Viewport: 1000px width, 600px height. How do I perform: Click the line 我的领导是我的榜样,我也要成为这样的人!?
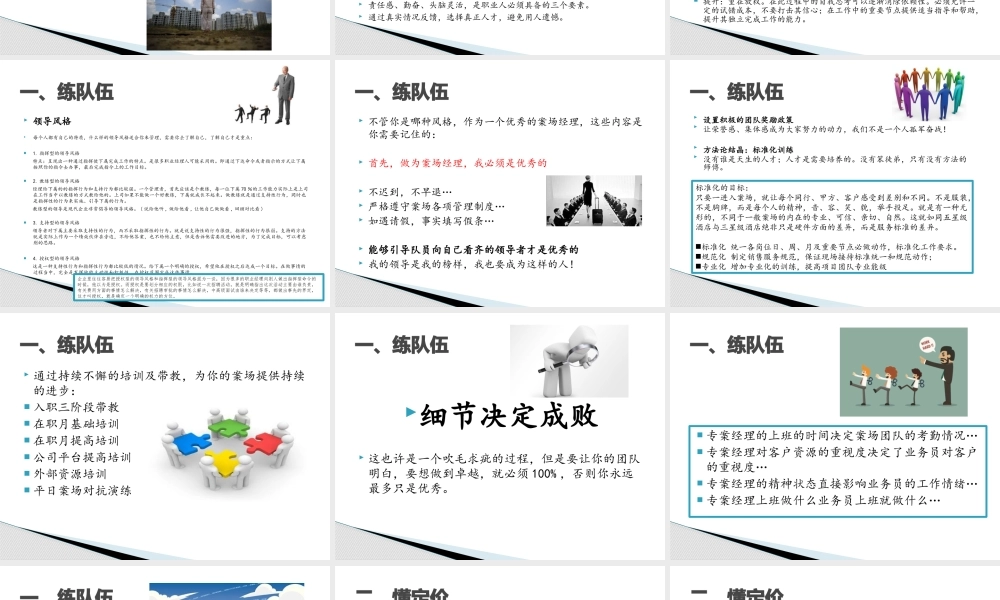471,263
